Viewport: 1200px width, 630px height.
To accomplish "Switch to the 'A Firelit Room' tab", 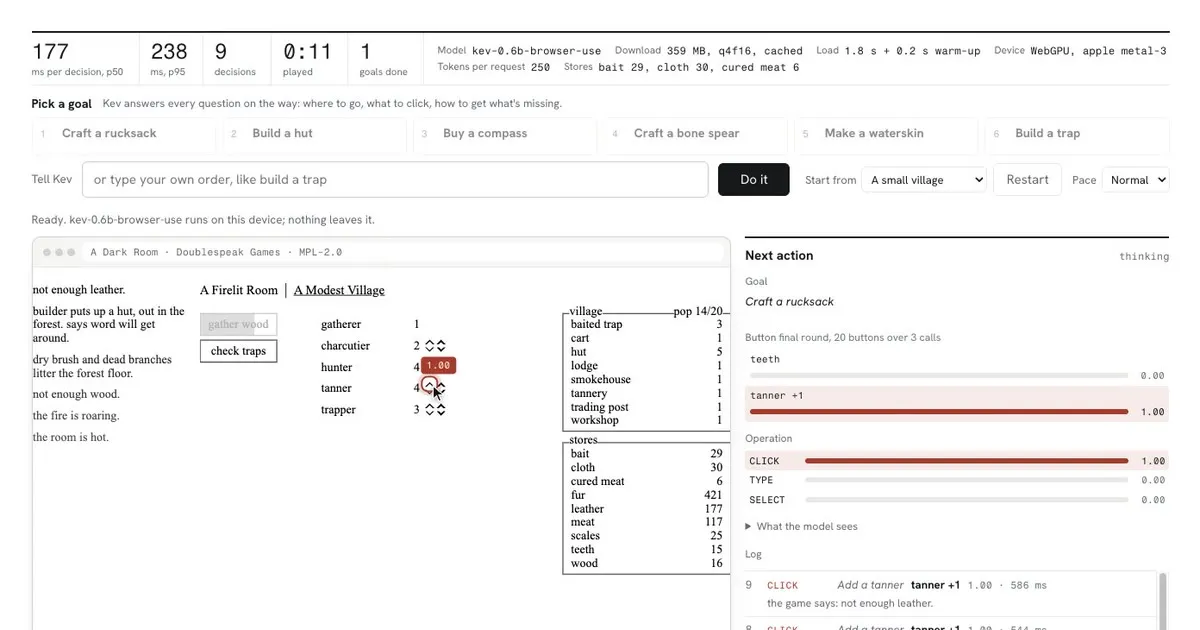I will tap(238, 290).
